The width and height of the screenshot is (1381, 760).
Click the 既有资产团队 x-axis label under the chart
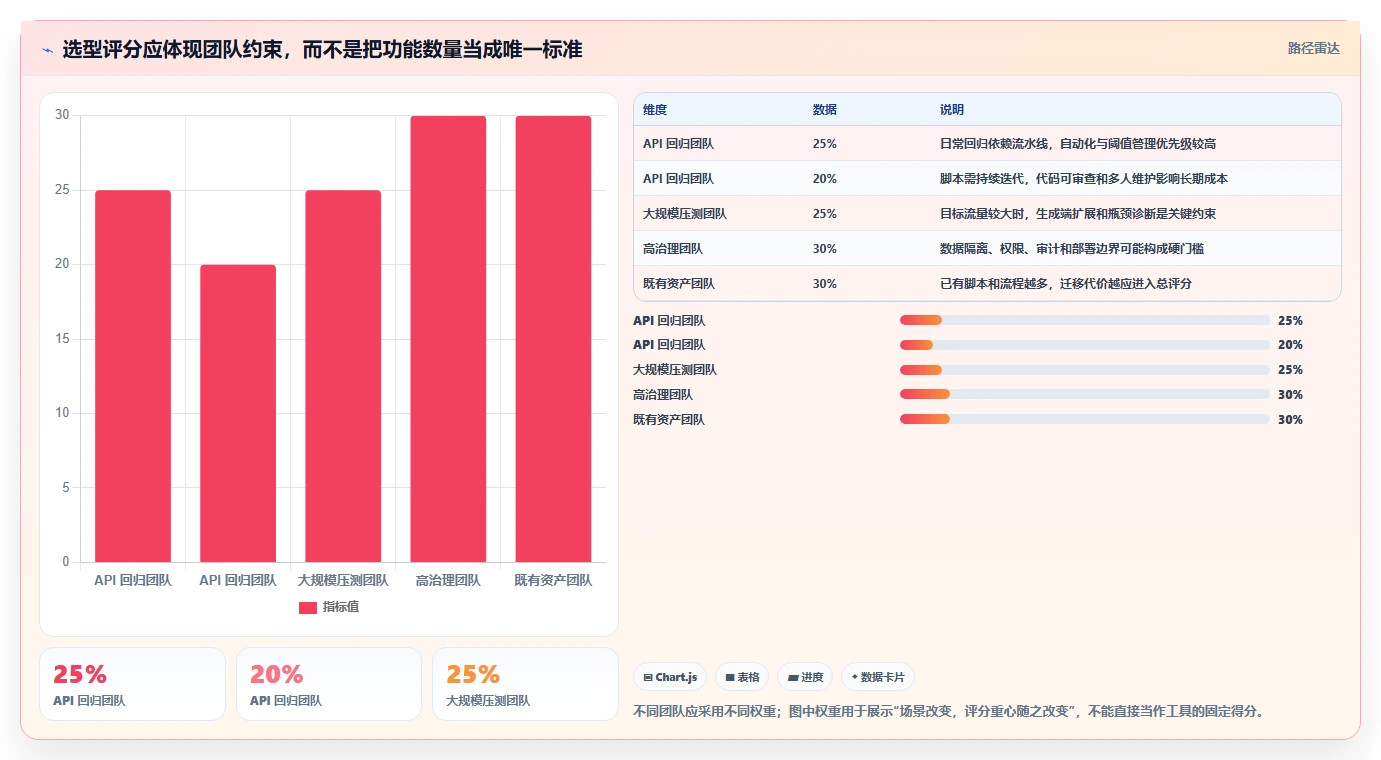(553, 580)
